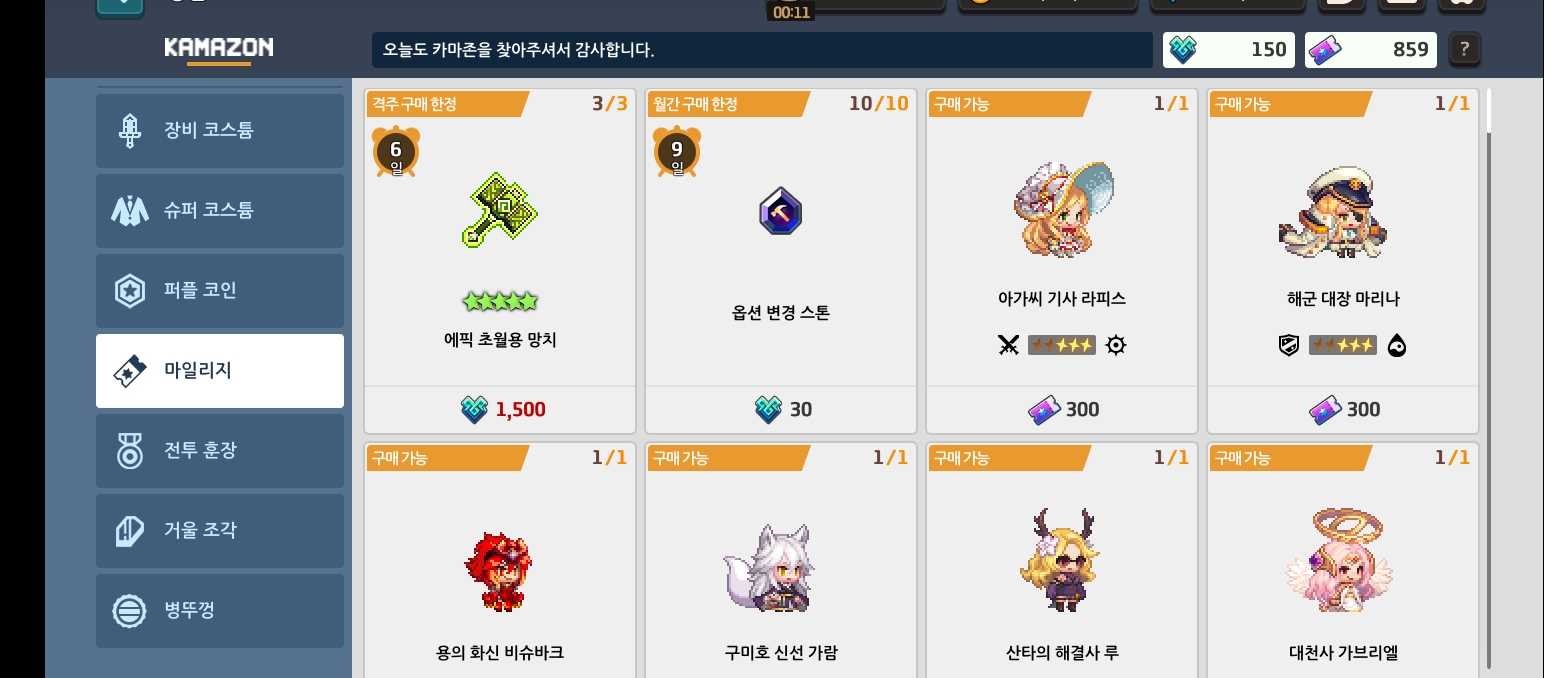1544x678 pixels.
Task: Buy 아가씨 기사 라피스 for 300 tickets
Action: [1062, 409]
